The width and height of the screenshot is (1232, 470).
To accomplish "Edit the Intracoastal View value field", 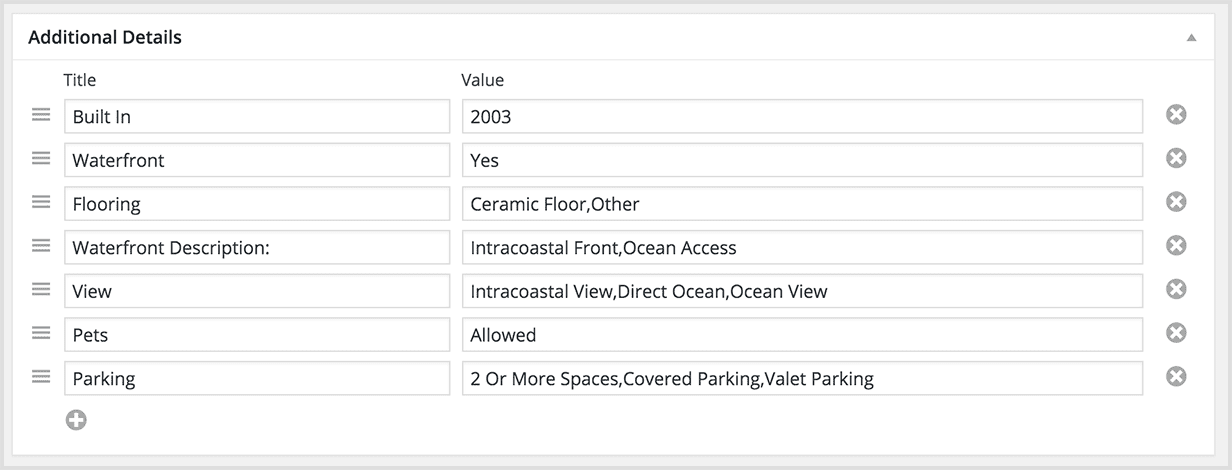I will [802, 290].
